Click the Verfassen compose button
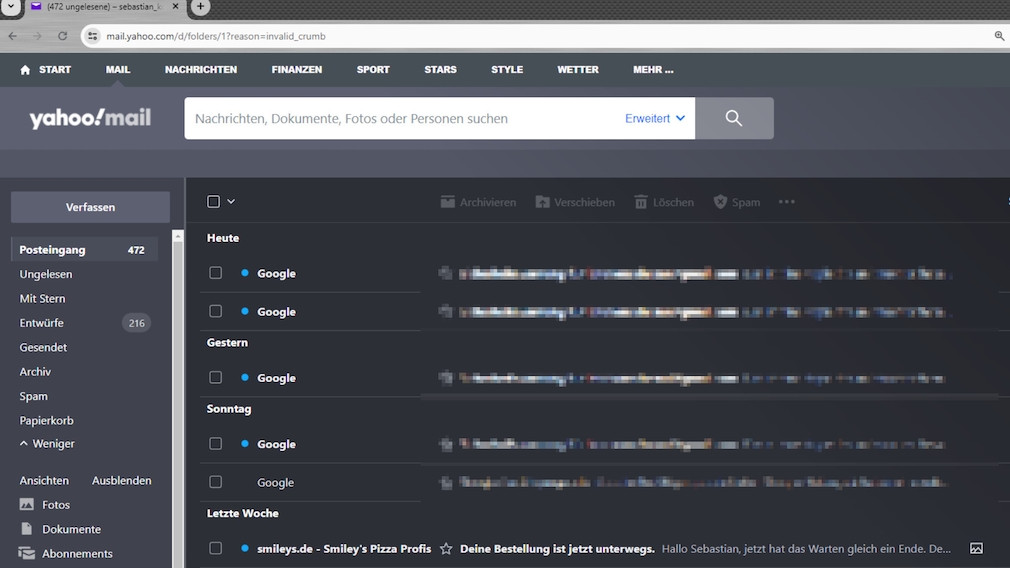1010x568 pixels. (x=90, y=207)
